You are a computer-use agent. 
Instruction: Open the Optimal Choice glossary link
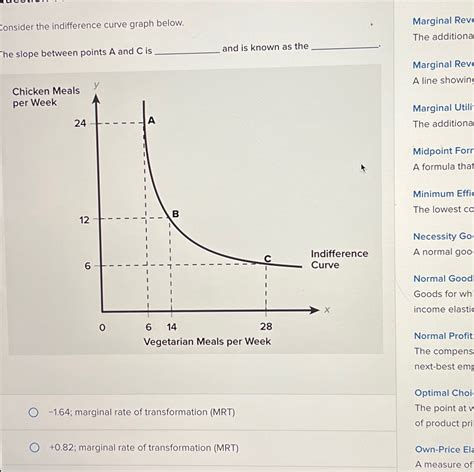[444, 393]
